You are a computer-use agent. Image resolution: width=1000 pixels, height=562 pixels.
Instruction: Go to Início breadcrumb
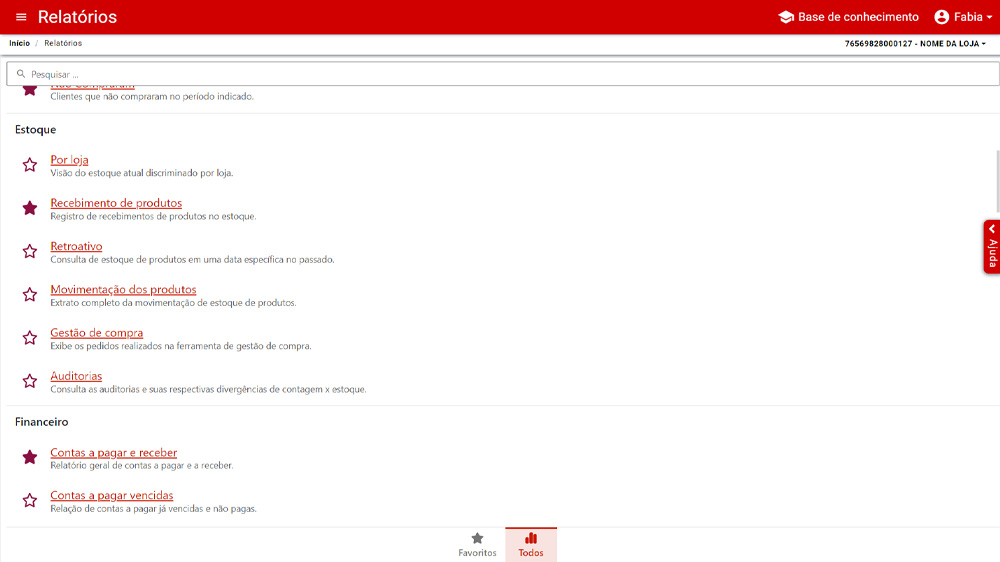point(19,44)
